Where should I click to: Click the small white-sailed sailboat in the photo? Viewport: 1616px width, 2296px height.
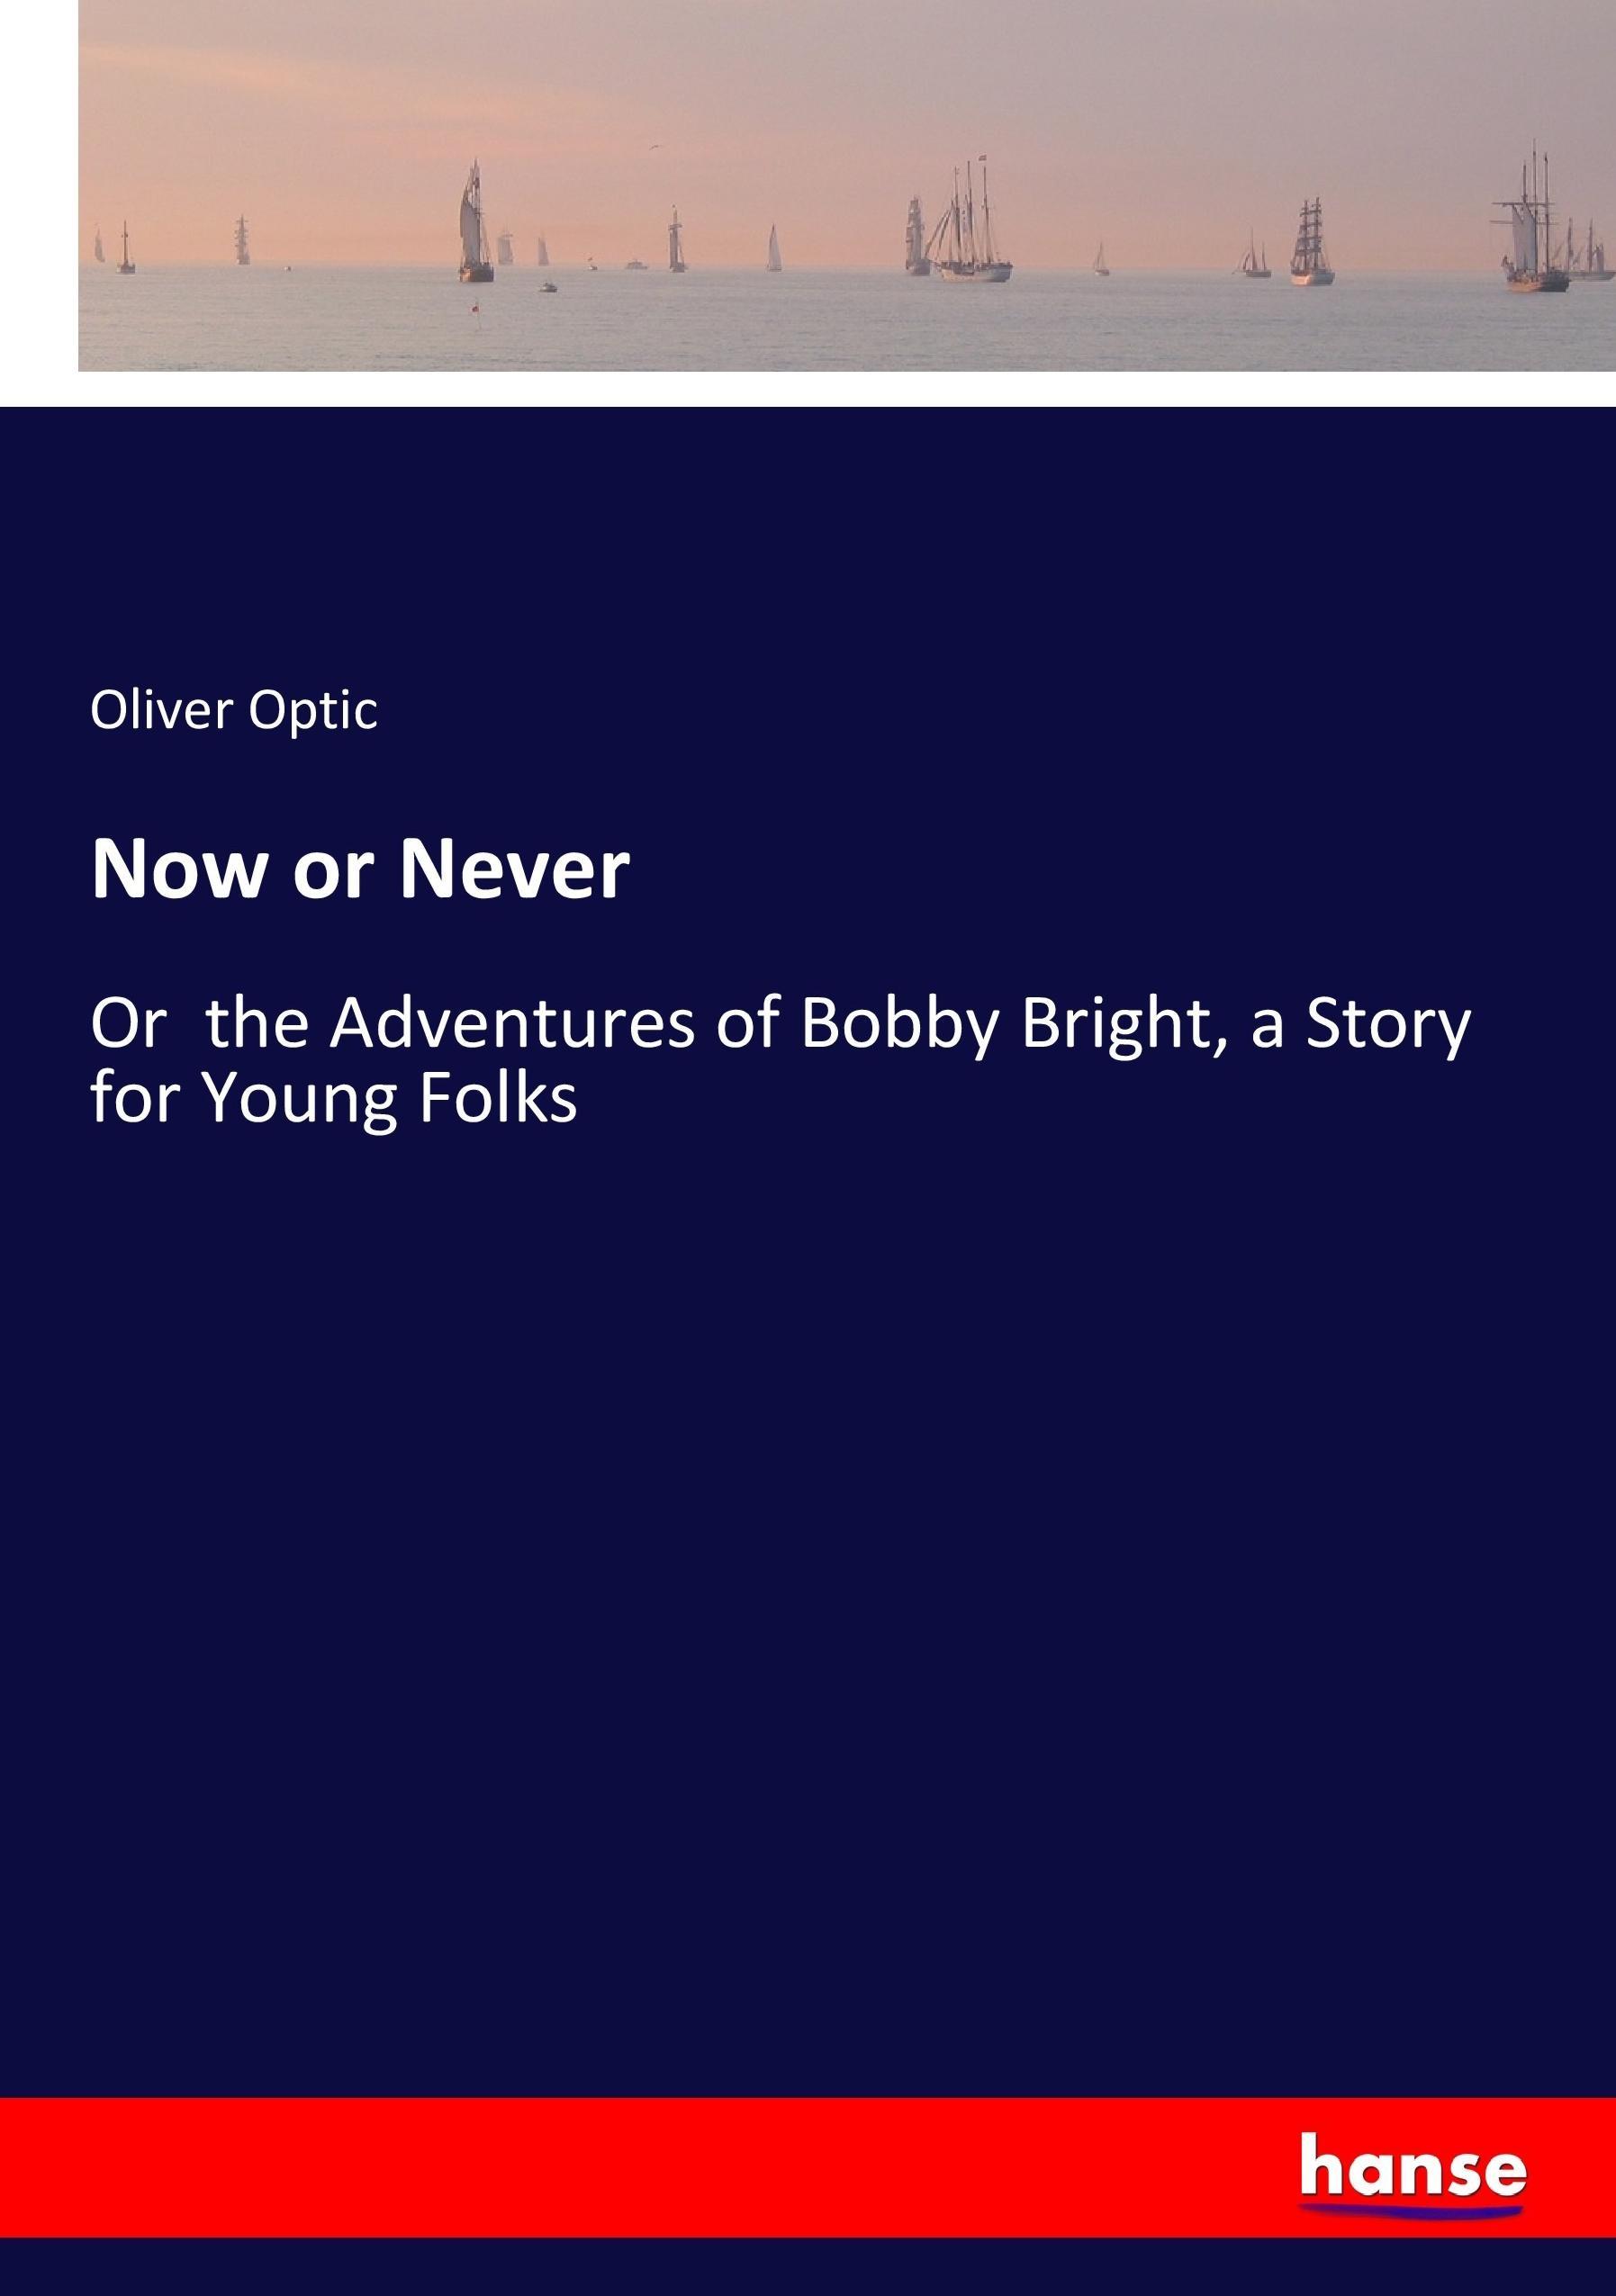coord(773,250)
